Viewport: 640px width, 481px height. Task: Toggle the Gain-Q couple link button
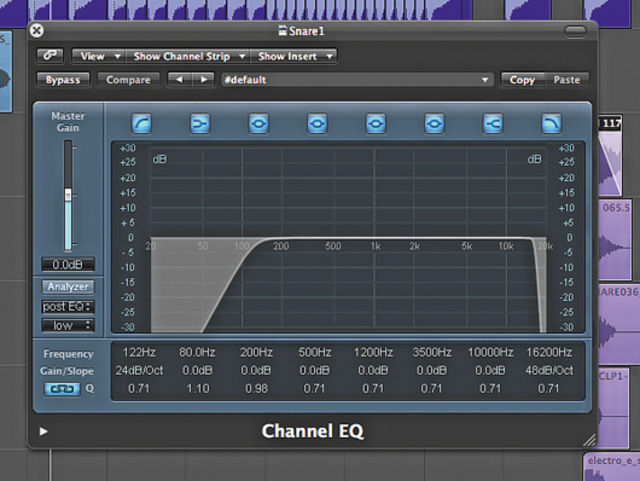[x=62, y=389]
